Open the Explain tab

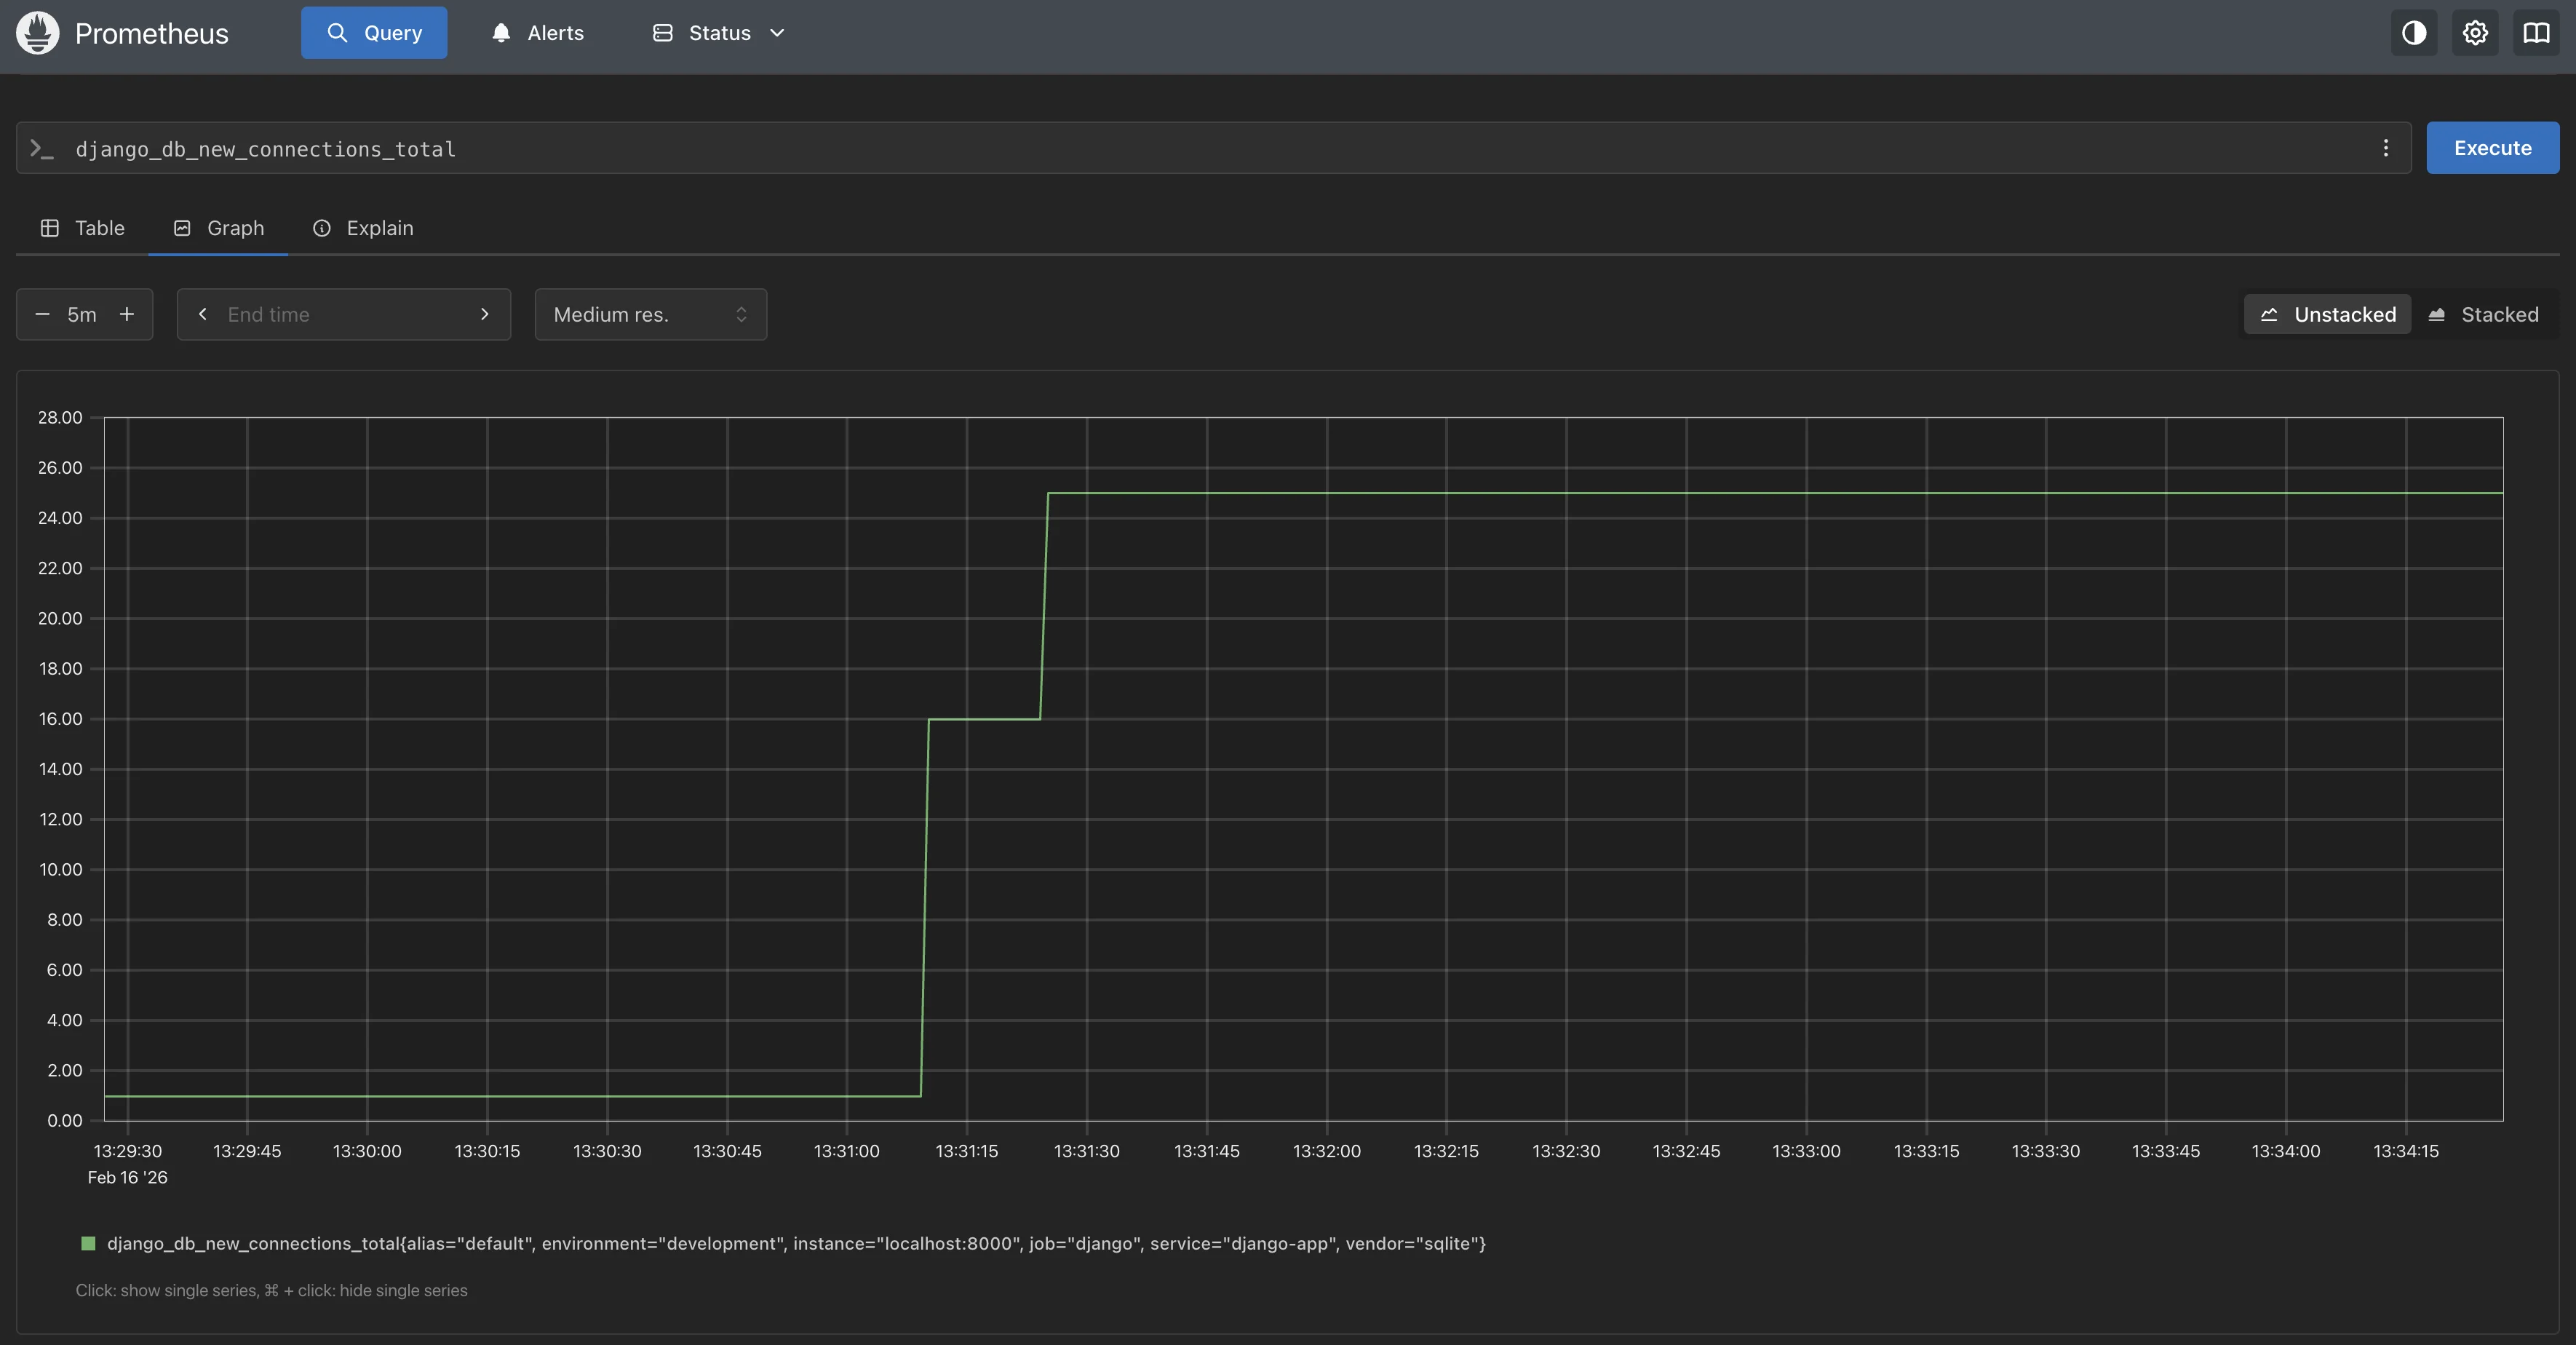(363, 228)
